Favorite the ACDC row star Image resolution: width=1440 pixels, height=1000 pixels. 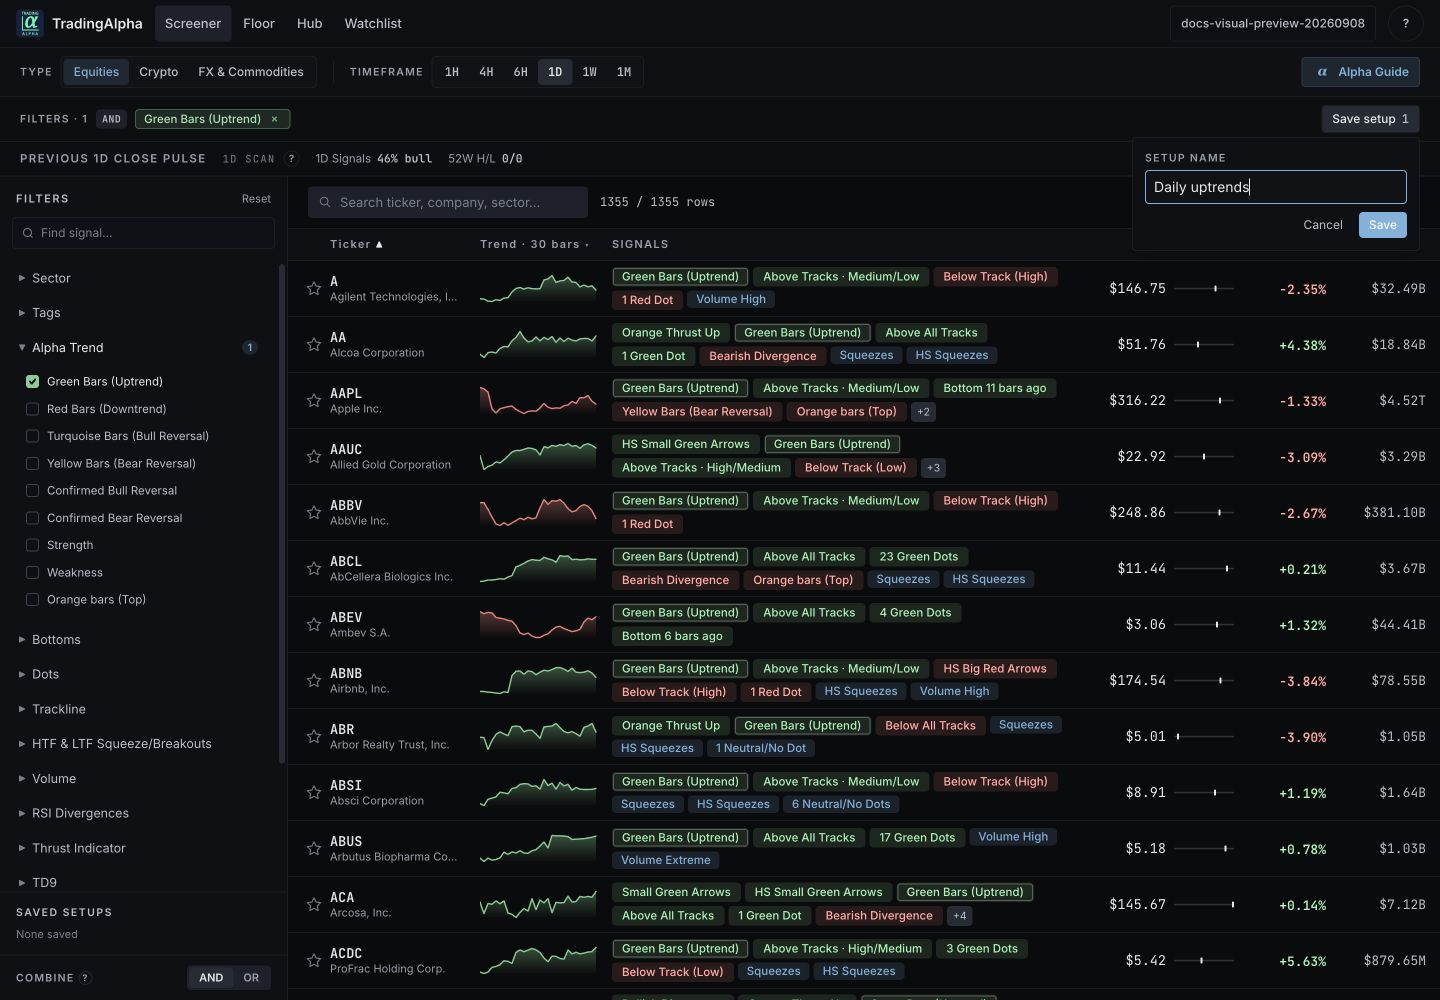point(314,960)
